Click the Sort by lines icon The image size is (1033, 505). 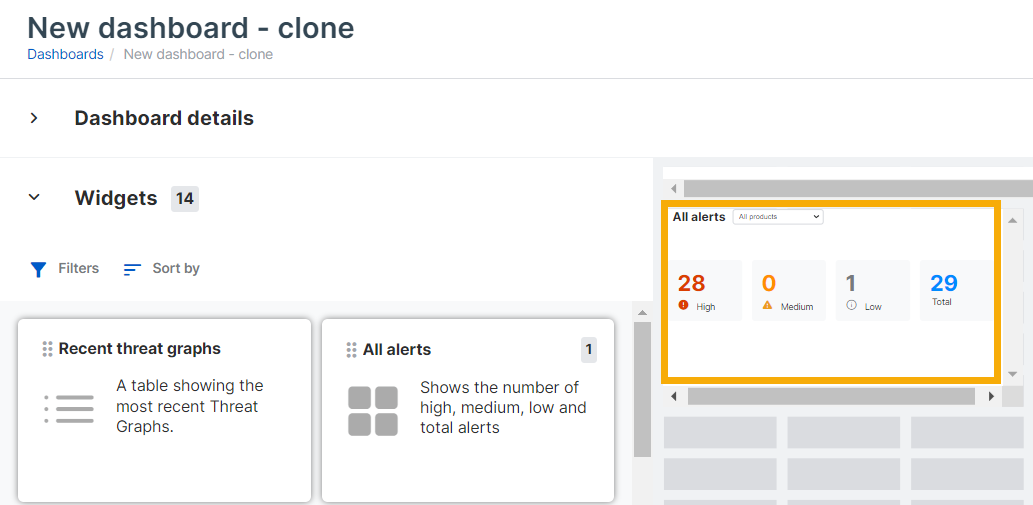[x=132, y=269]
